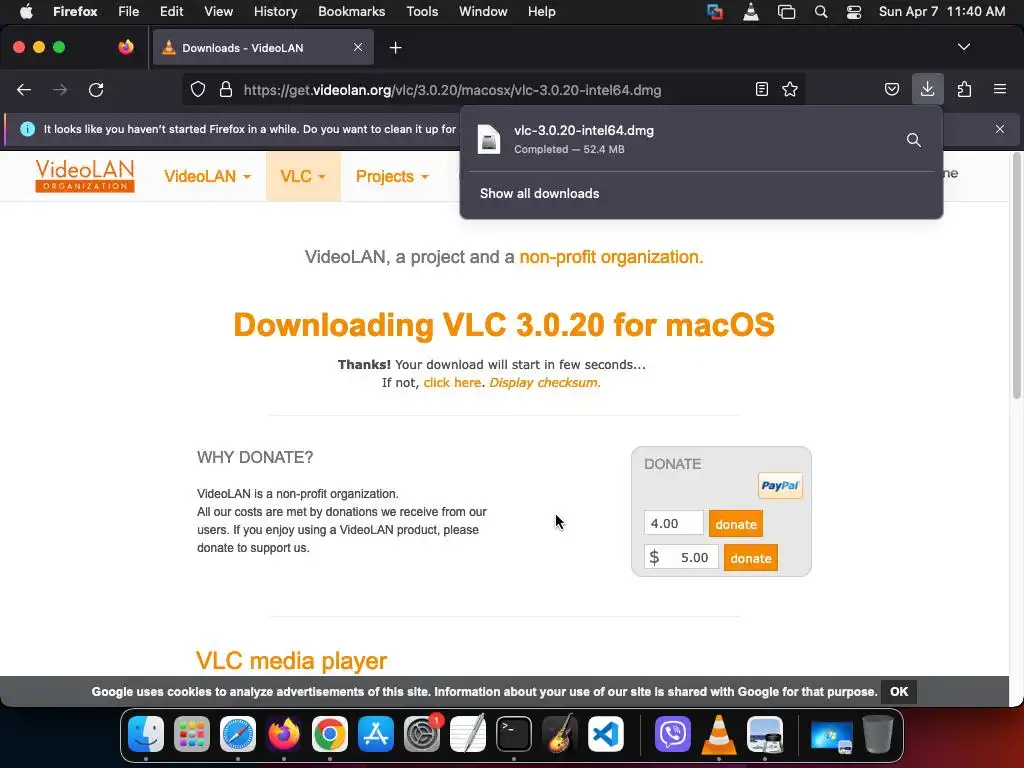Open the Tools menu
This screenshot has height=768, width=1024.
point(422,12)
